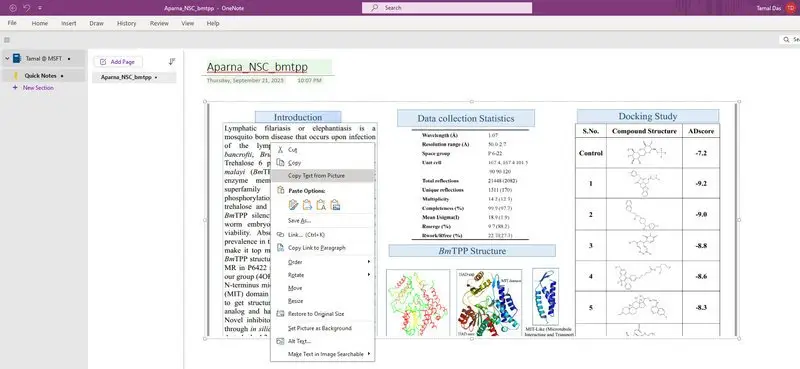Expand the Order submenu
800x369 pixels.
[322, 262]
